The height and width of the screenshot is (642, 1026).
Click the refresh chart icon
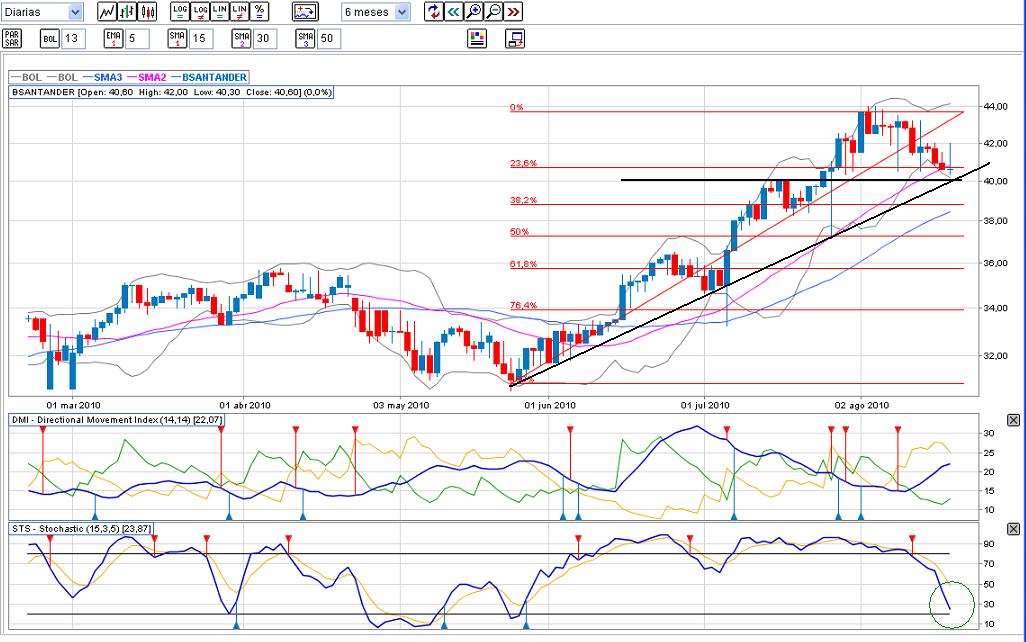click(x=433, y=12)
